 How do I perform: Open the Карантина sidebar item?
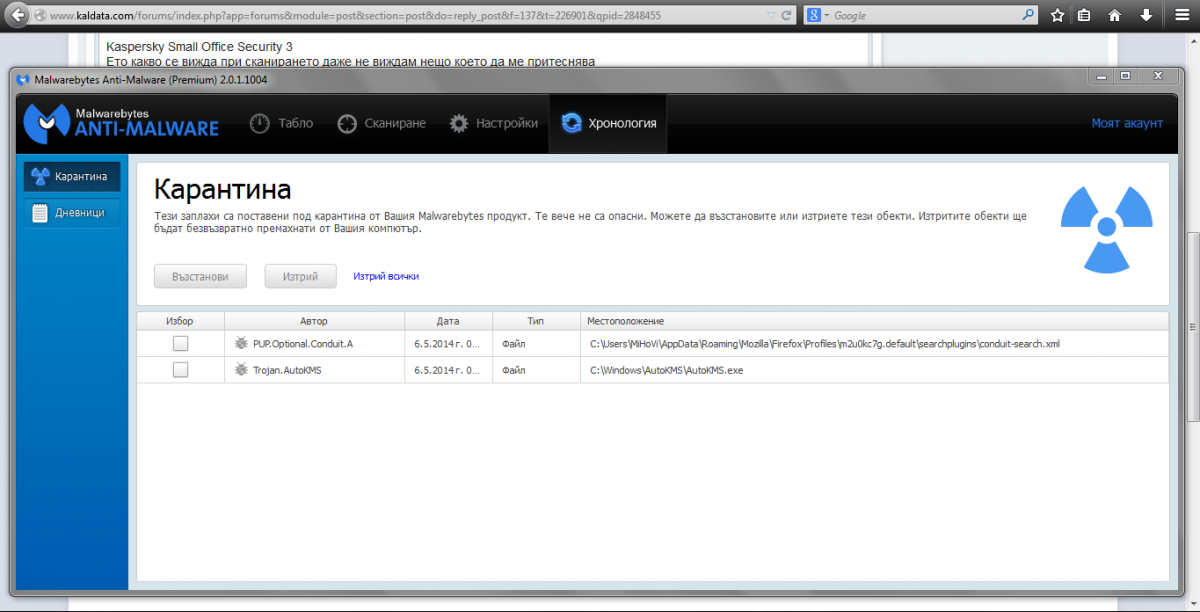(72, 177)
